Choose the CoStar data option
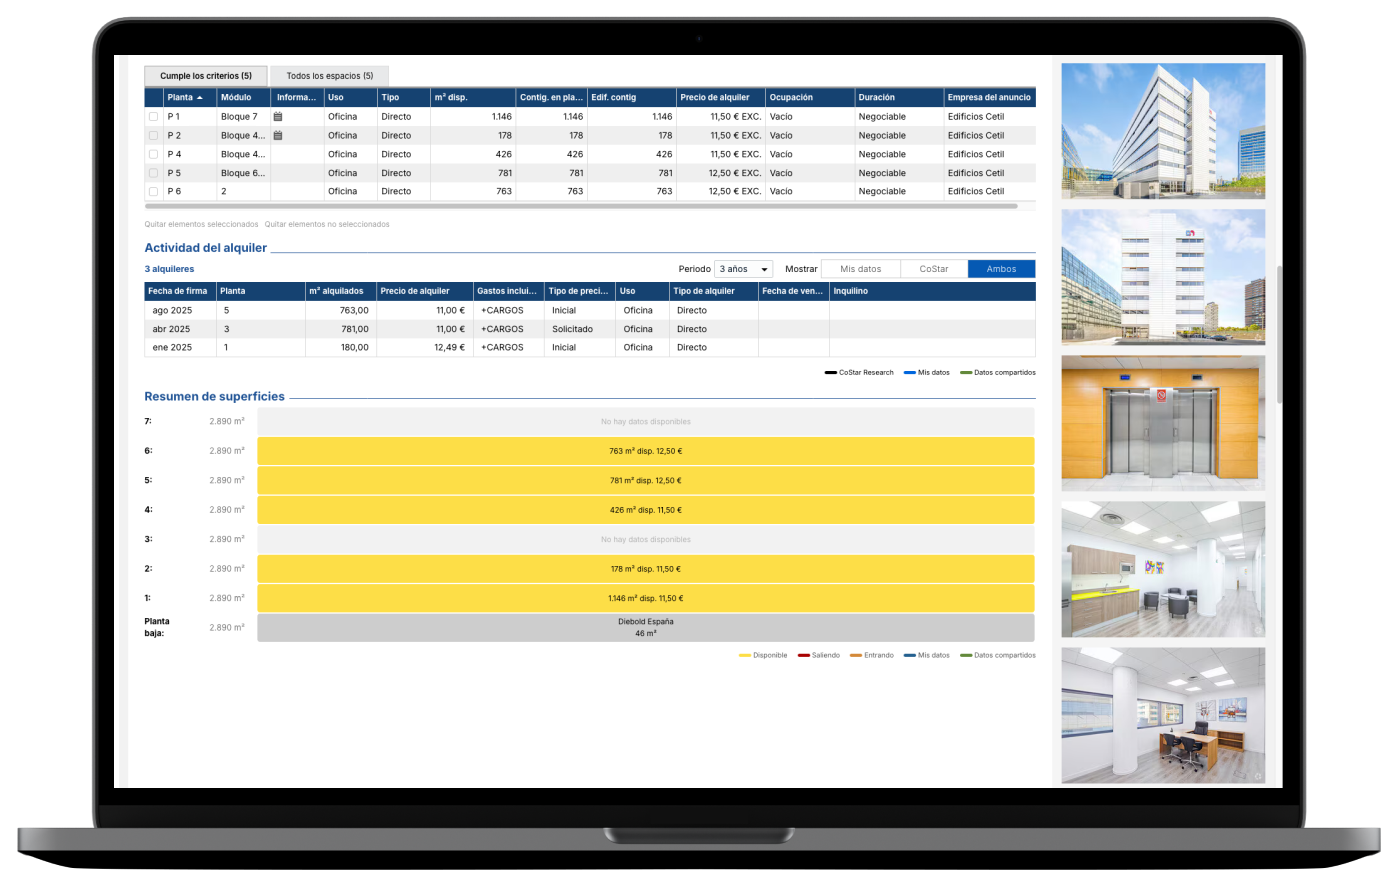The height and width of the screenshot is (894, 1400). click(934, 269)
